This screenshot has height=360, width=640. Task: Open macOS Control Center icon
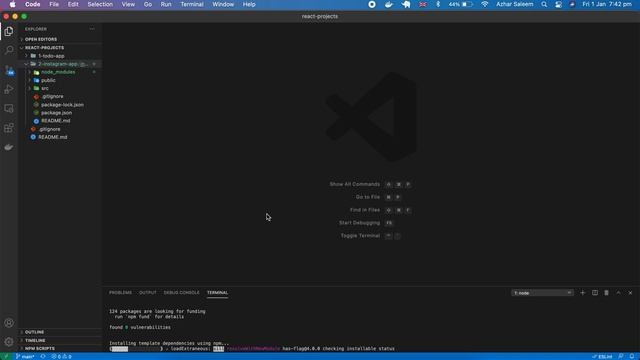(558, 4)
